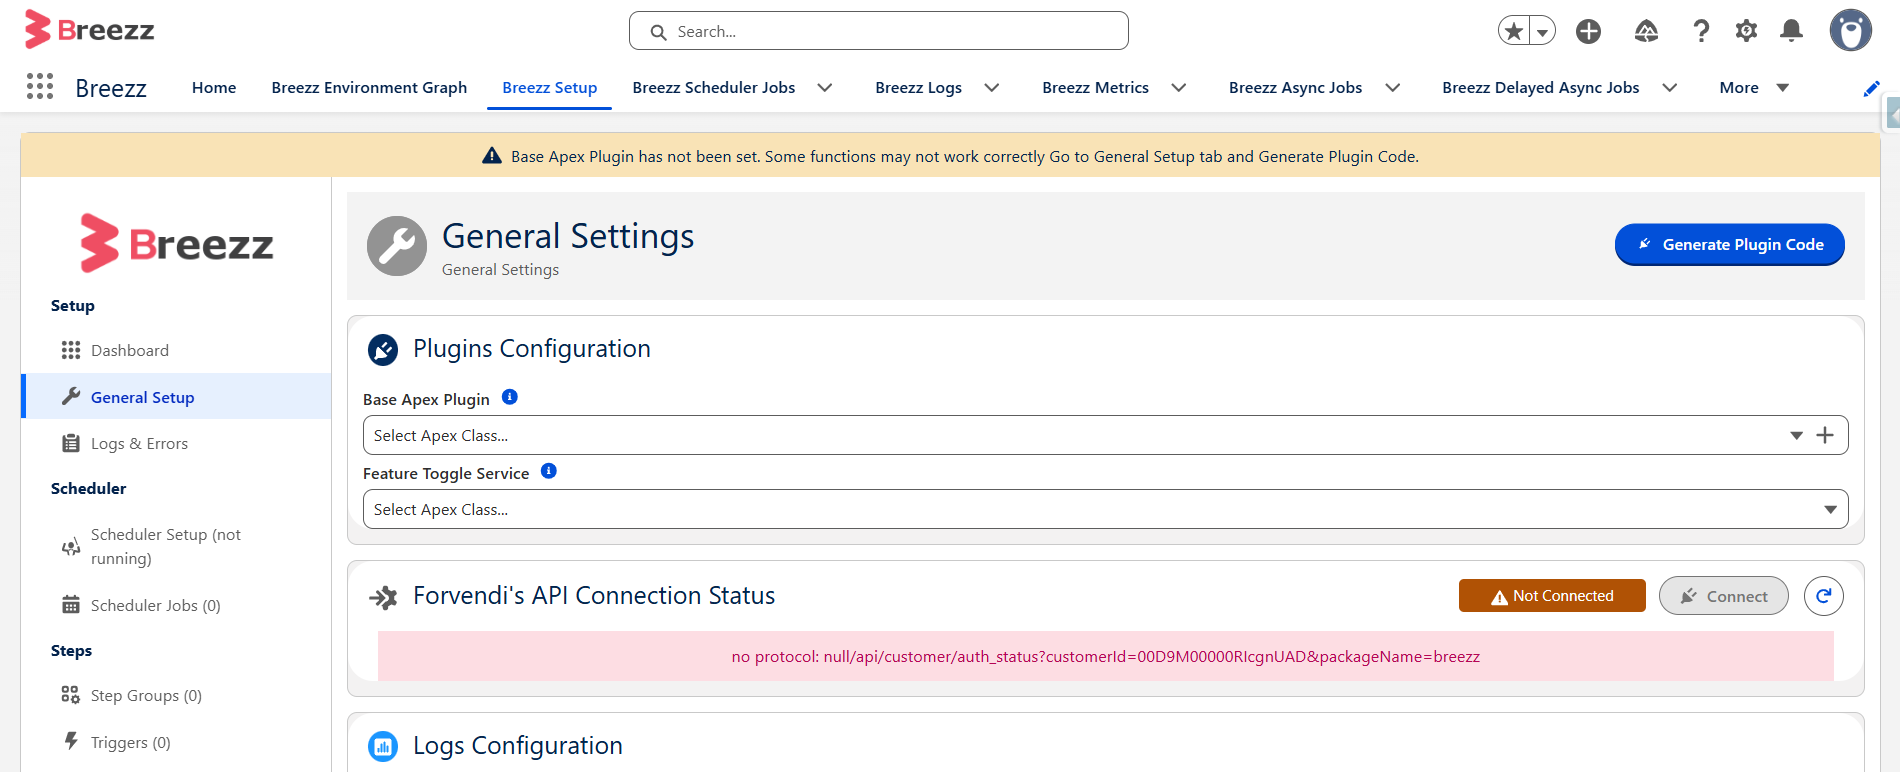Open the App Launcher grid icon
This screenshot has height=772, width=1900.
[40, 87]
